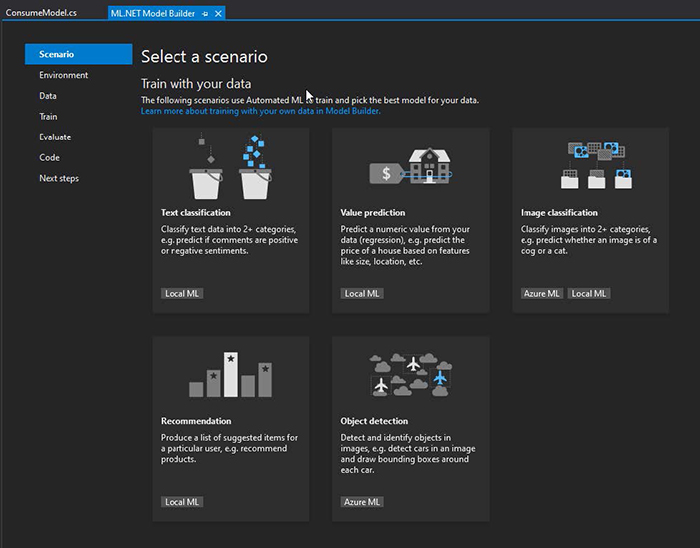
Task: Close the ML.NET Model Builder tab
Action: coord(218,13)
